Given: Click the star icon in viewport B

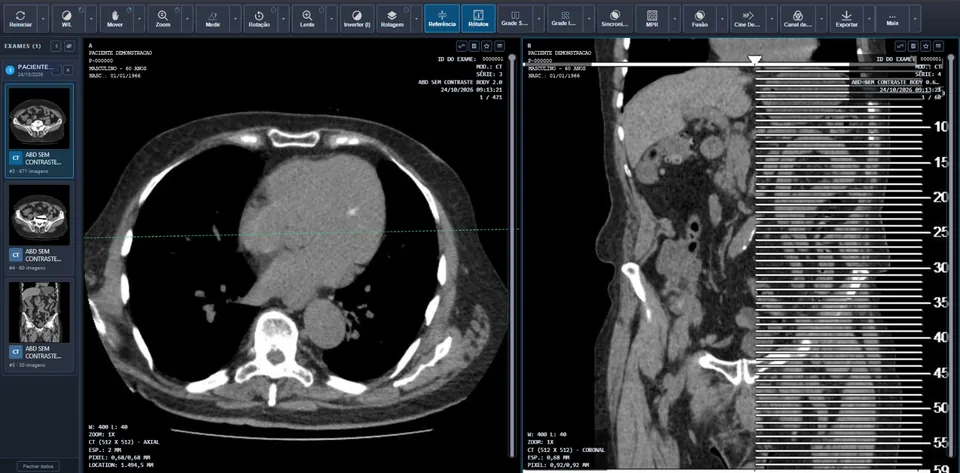Looking at the screenshot, I should [x=926, y=46].
